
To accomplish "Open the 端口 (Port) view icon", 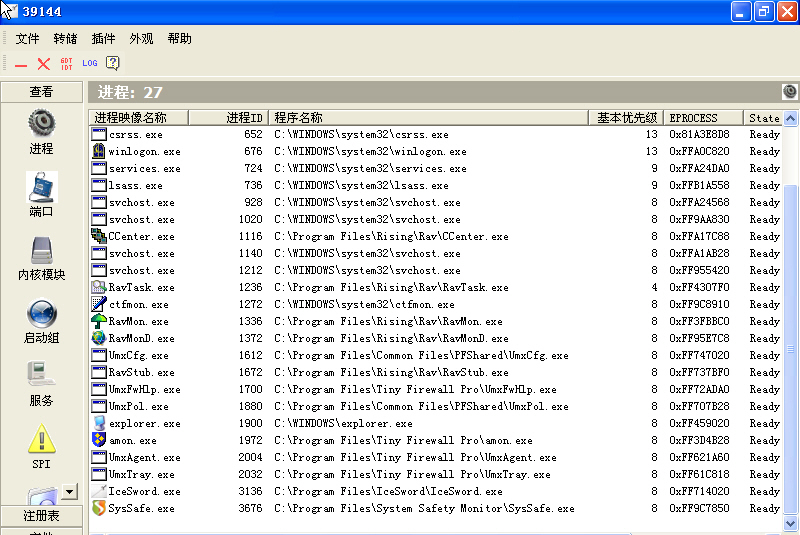I will [x=41, y=187].
